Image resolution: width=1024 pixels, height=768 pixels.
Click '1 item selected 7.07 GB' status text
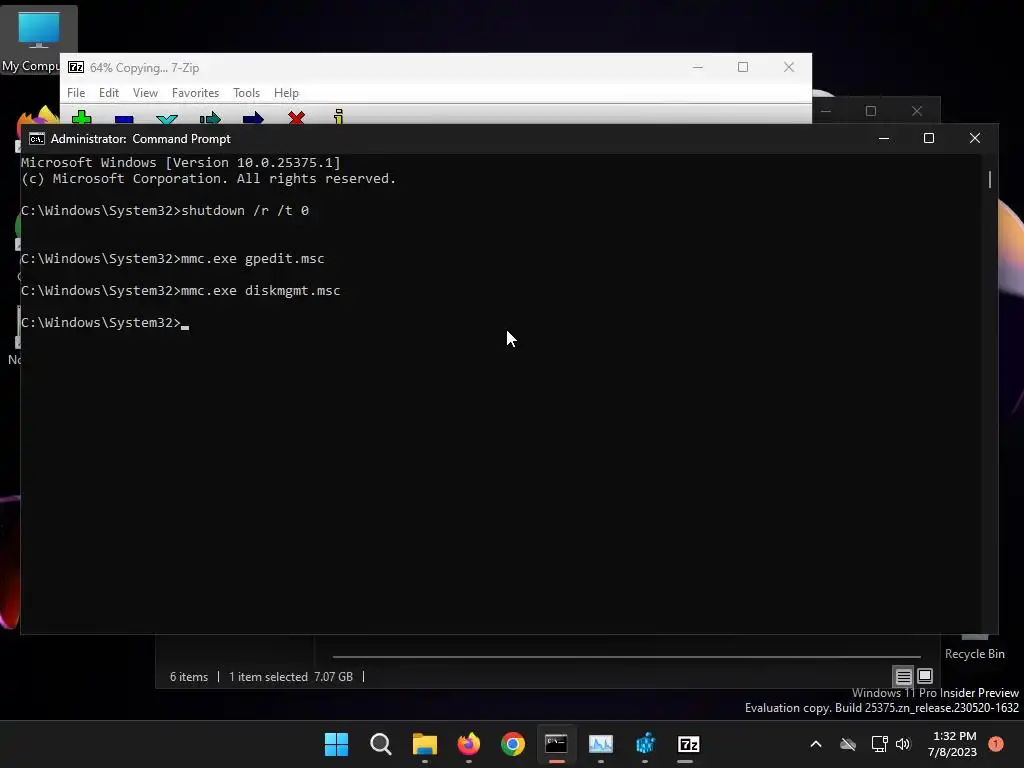tap(291, 677)
